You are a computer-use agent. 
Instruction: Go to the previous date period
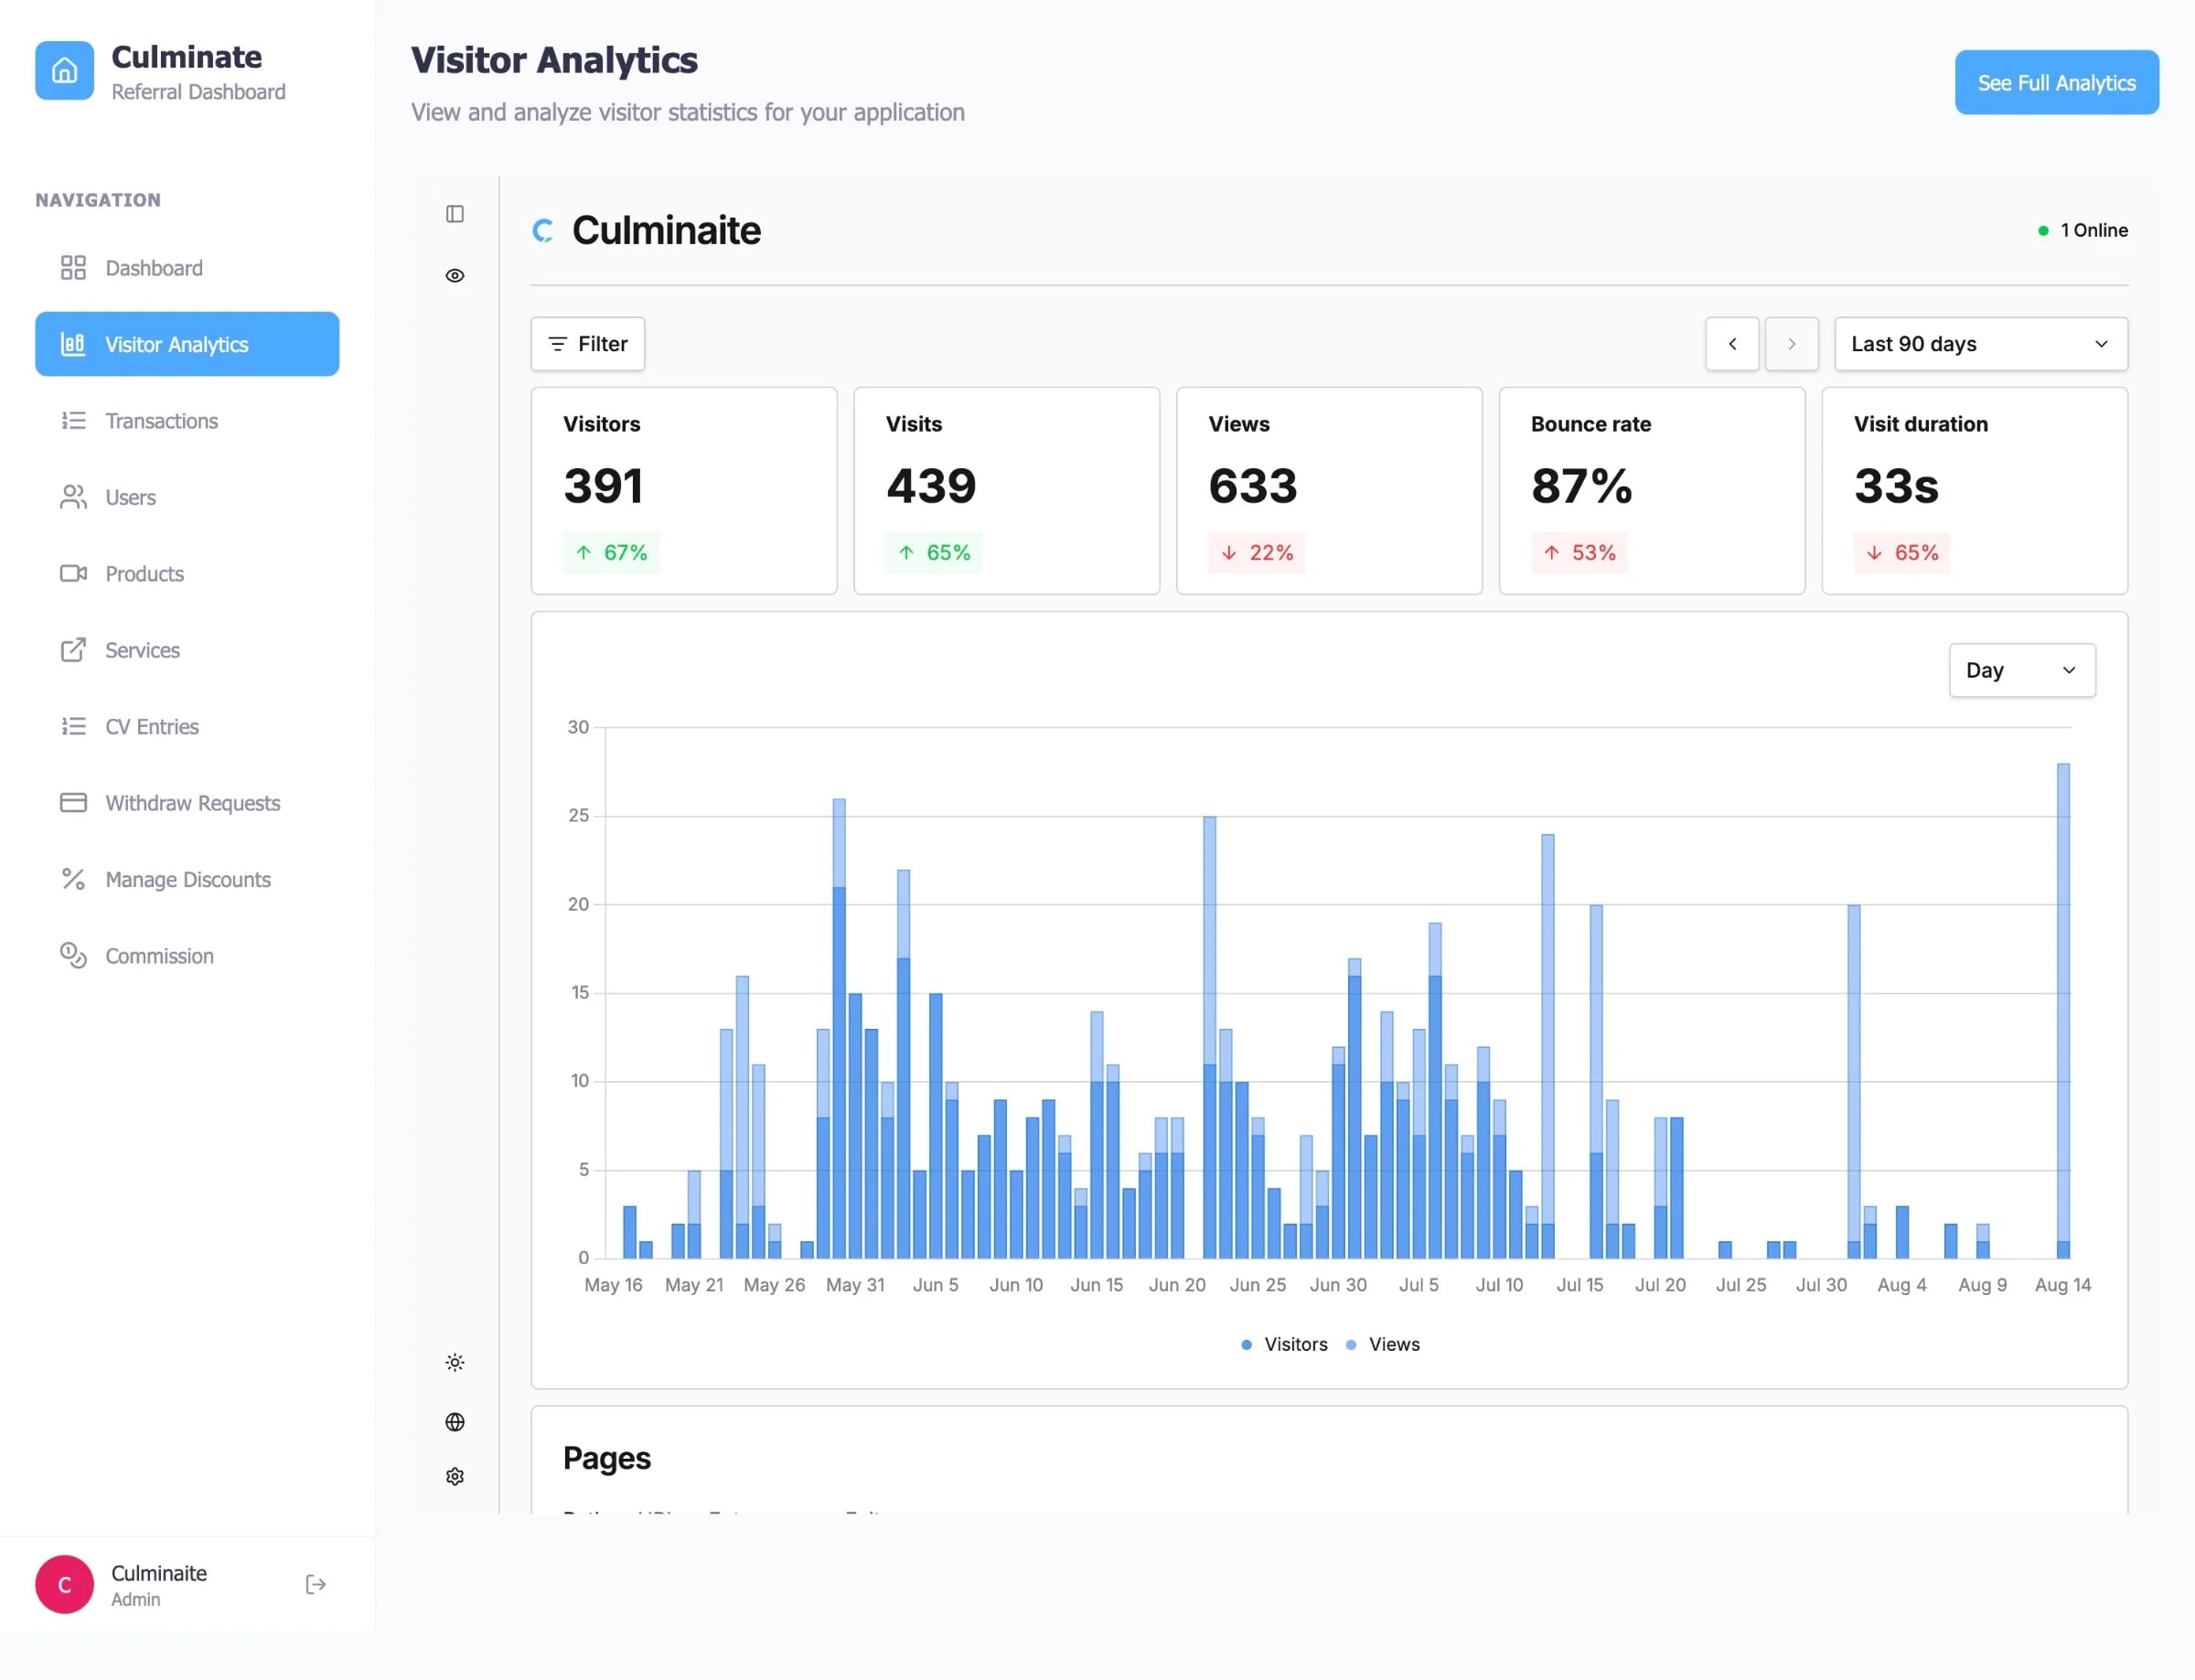click(1732, 344)
